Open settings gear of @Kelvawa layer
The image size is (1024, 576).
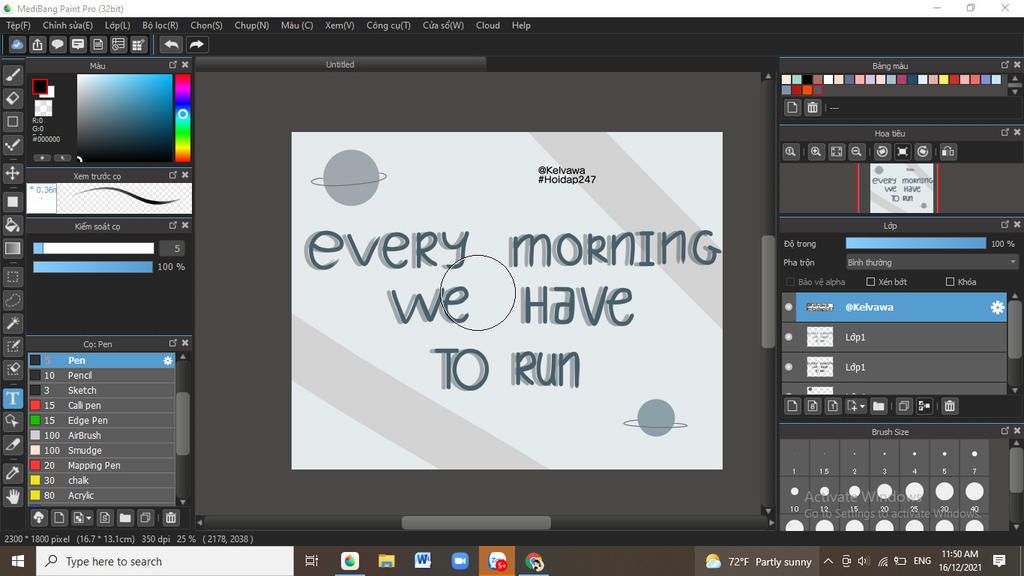997,308
